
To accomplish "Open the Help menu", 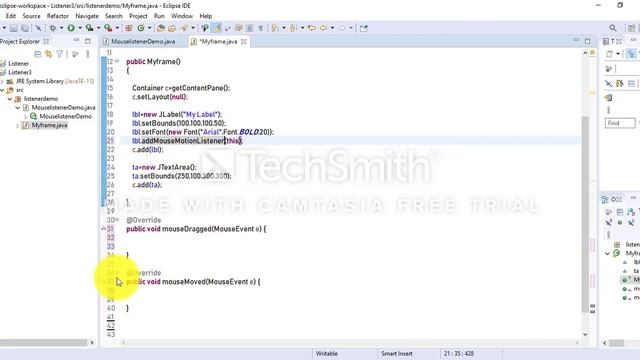I will (x=206, y=16).
